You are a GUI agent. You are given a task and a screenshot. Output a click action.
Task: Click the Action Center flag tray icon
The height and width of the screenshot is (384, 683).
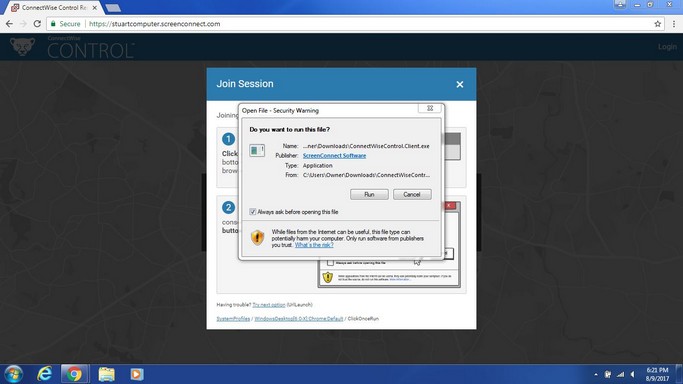608,374
